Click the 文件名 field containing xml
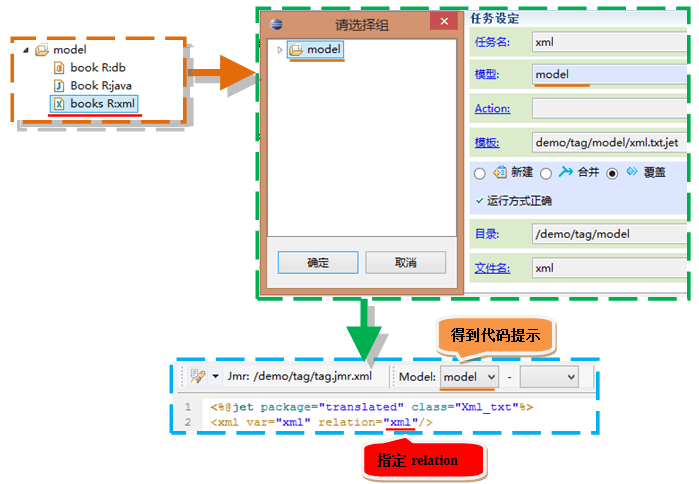699x484 pixels. click(609, 268)
